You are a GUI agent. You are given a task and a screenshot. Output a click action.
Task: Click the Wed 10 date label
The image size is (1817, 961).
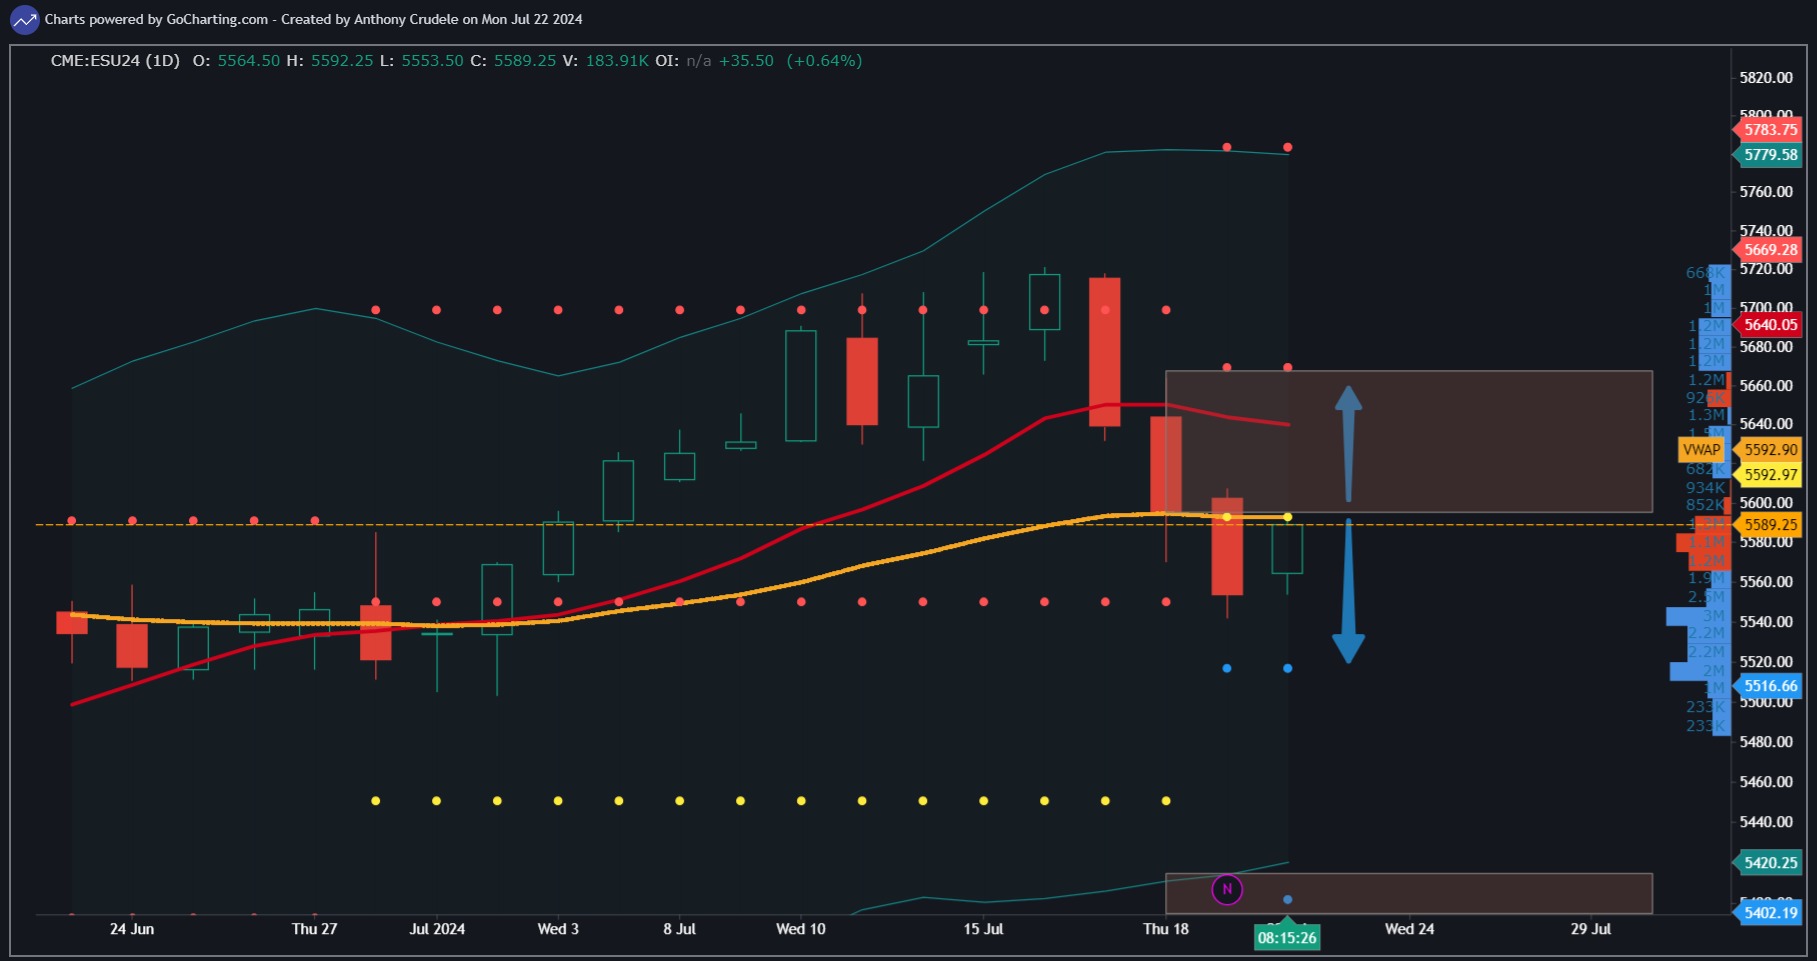pyautogui.click(x=801, y=929)
